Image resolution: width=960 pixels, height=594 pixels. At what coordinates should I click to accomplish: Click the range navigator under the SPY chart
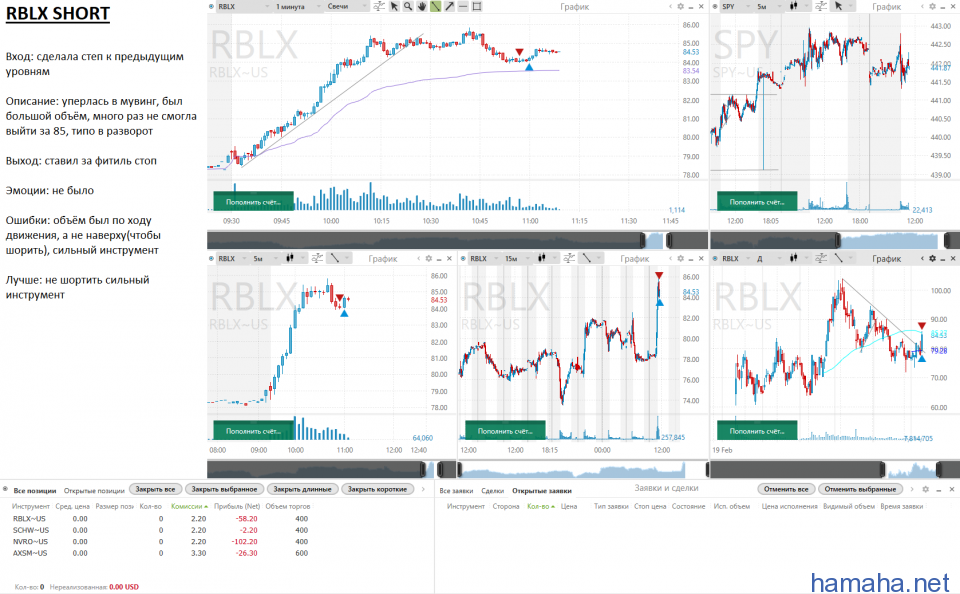pos(835,240)
